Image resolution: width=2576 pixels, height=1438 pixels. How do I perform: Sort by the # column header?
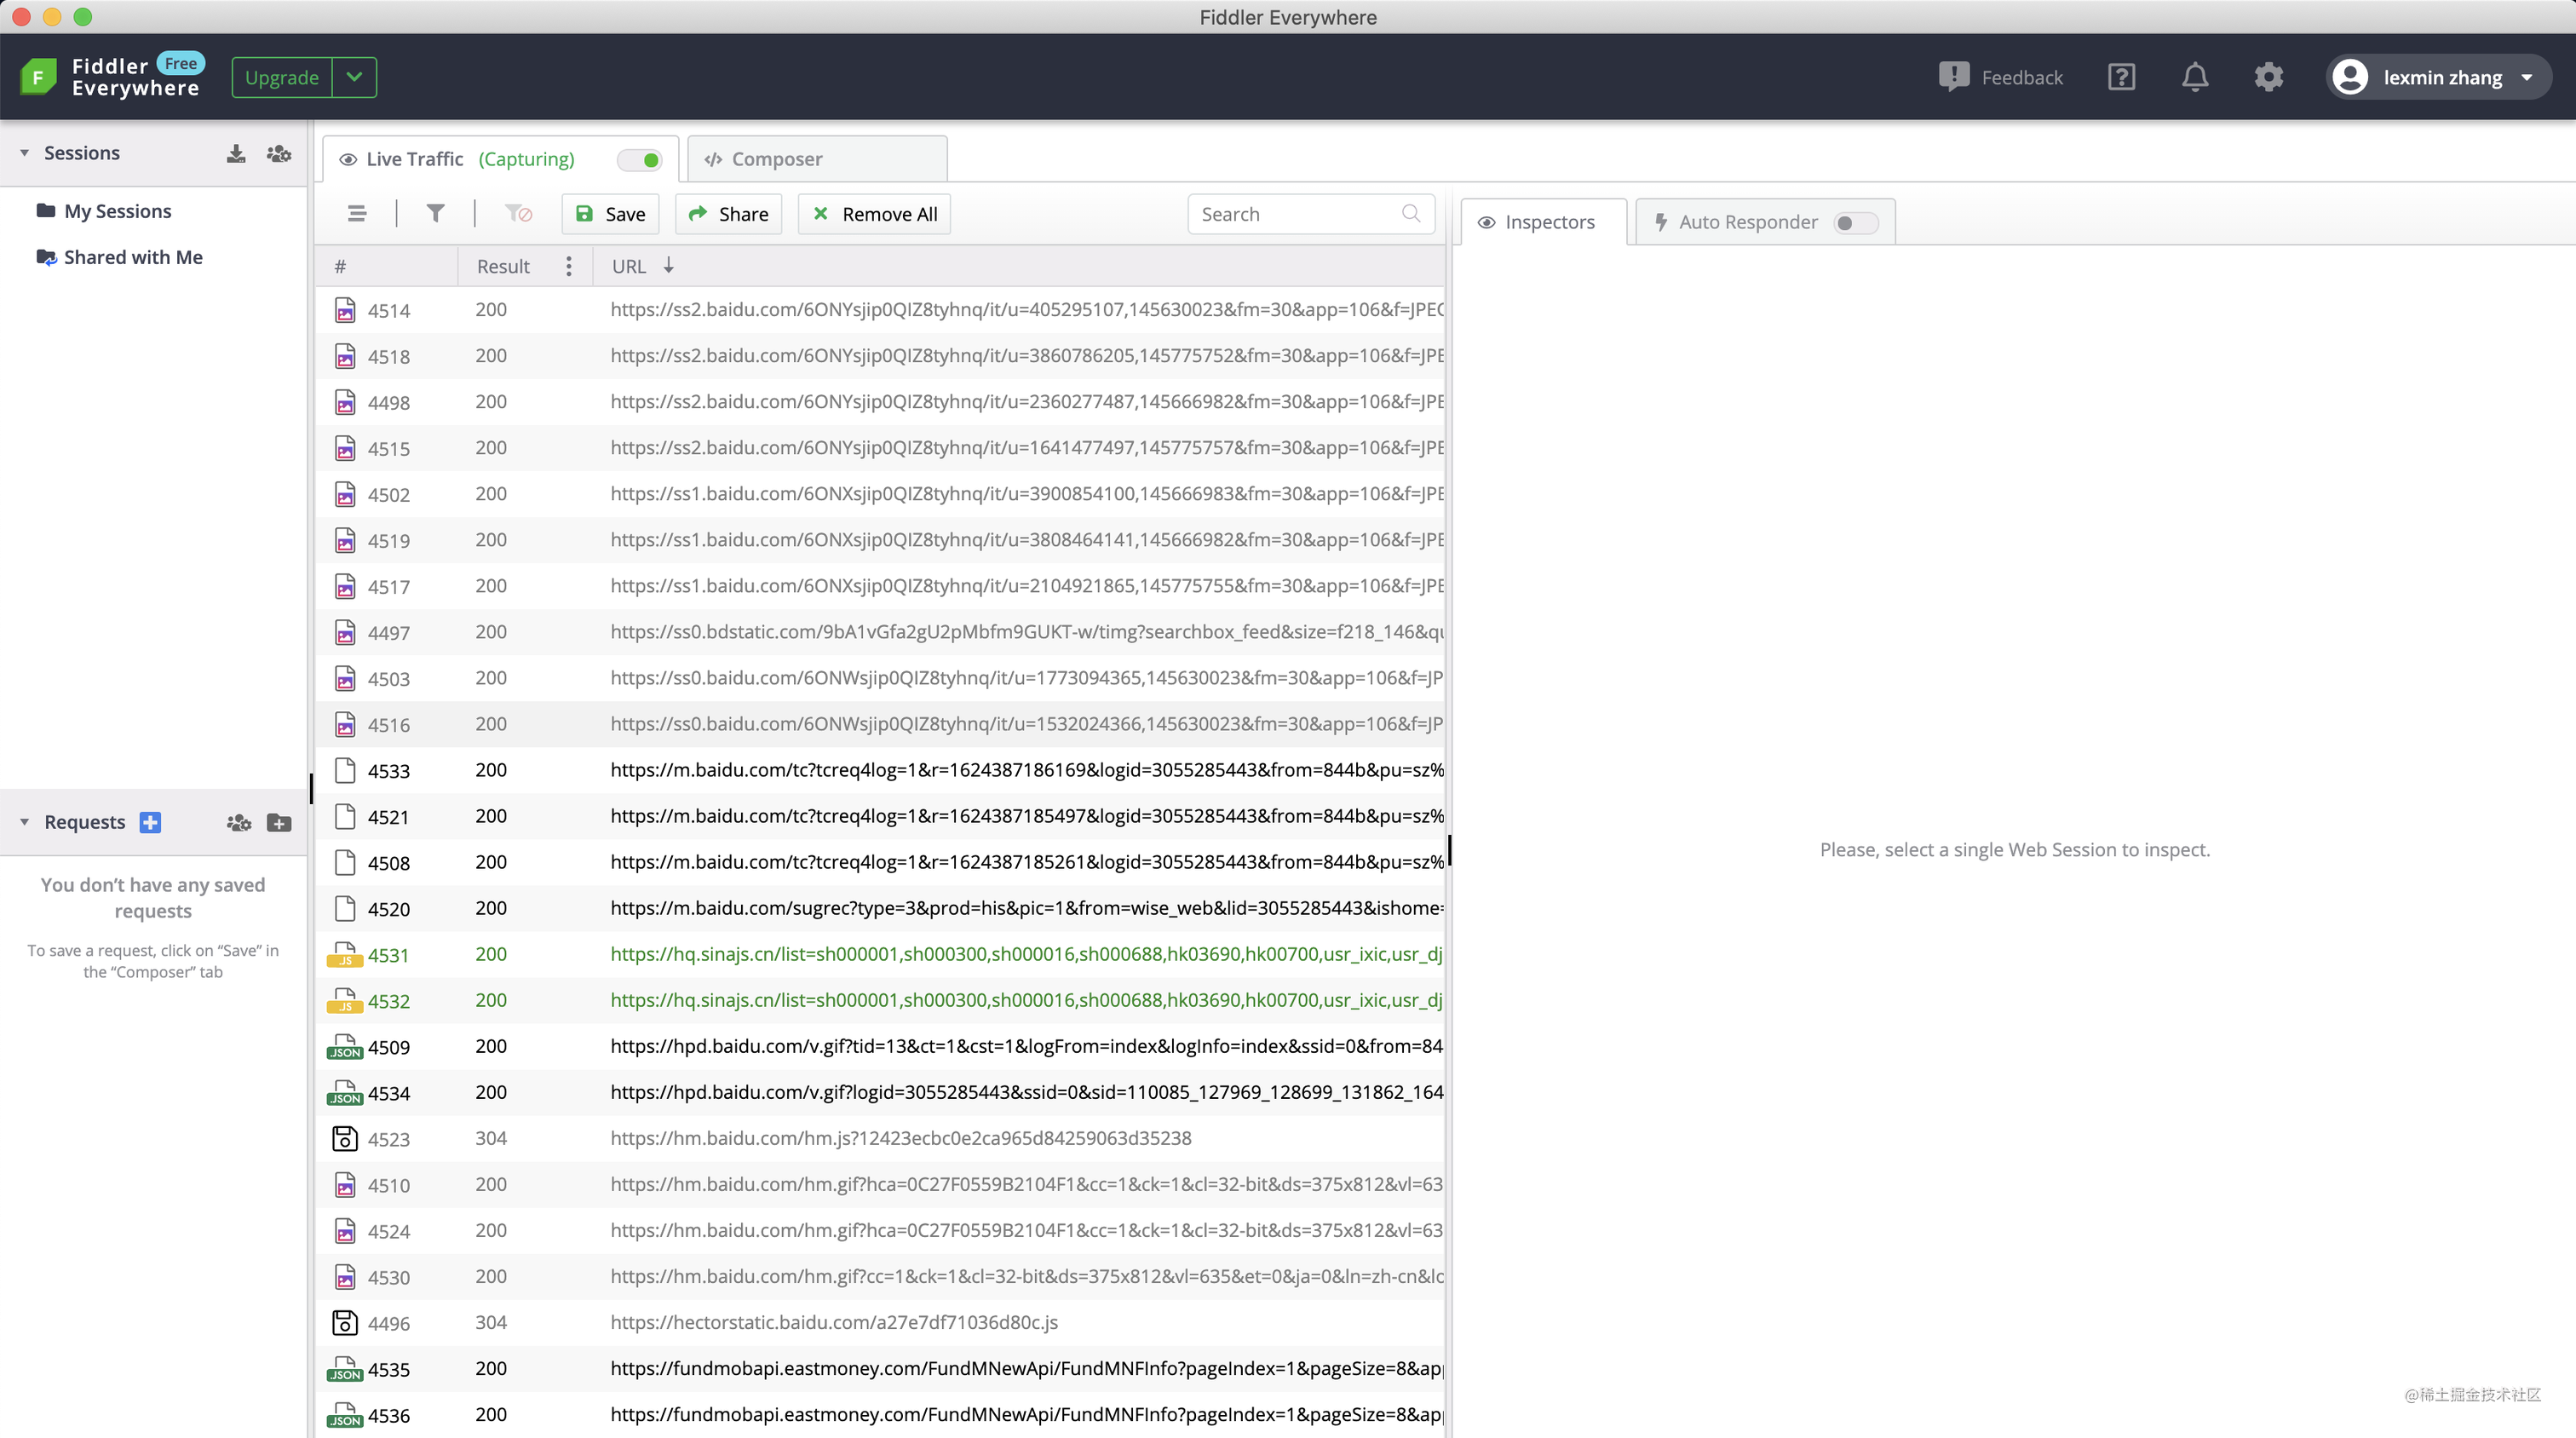pos(340,266)
